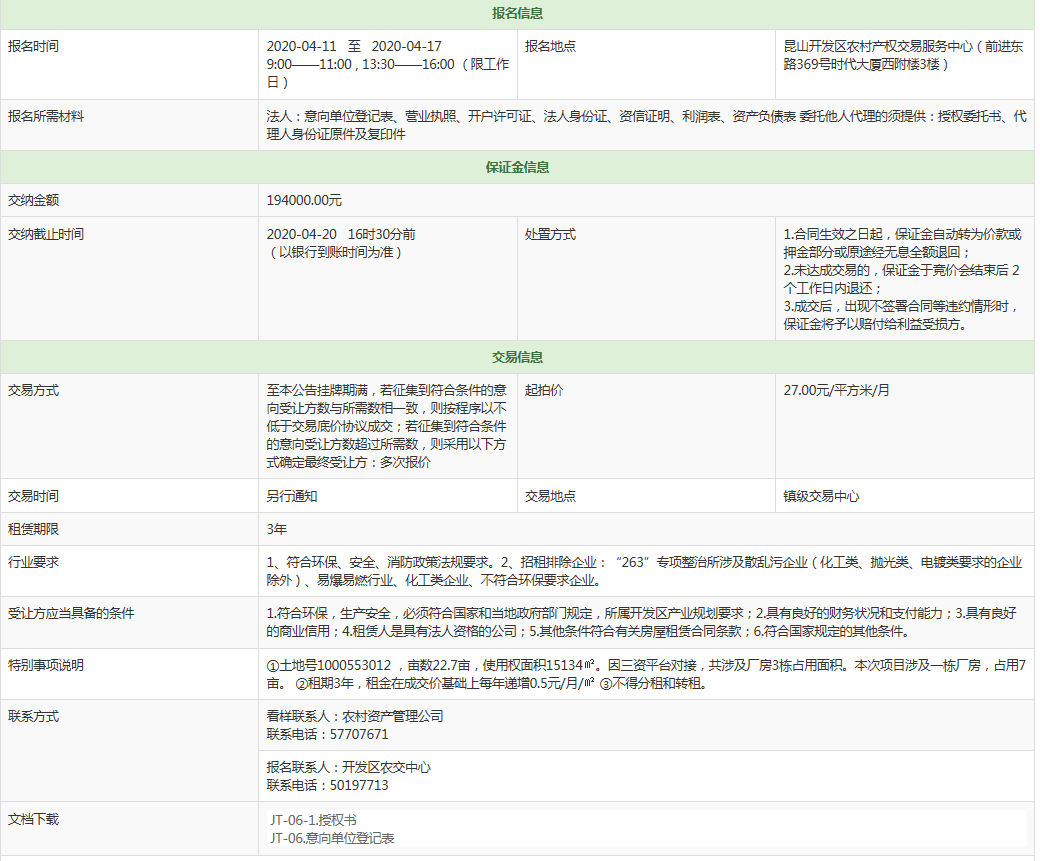Screen dimensions: 1040x861
Task: Click the 27.00元/平方米/月 starting price
Action: point(836,390)
